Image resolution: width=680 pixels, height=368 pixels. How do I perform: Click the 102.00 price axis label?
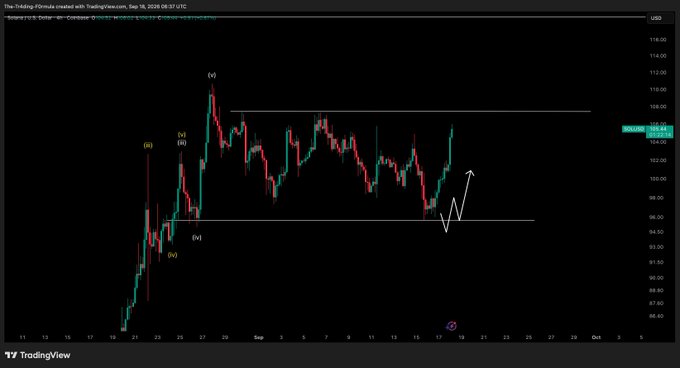[658, 160]
